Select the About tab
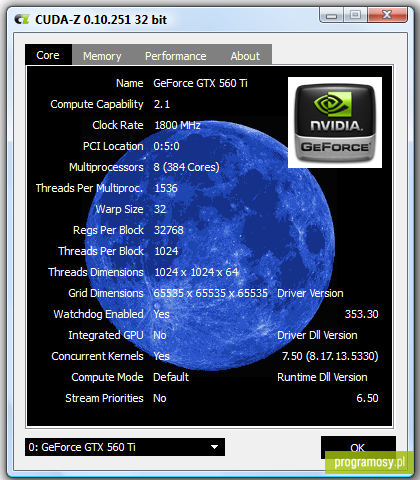 click(x=245, y=56)
